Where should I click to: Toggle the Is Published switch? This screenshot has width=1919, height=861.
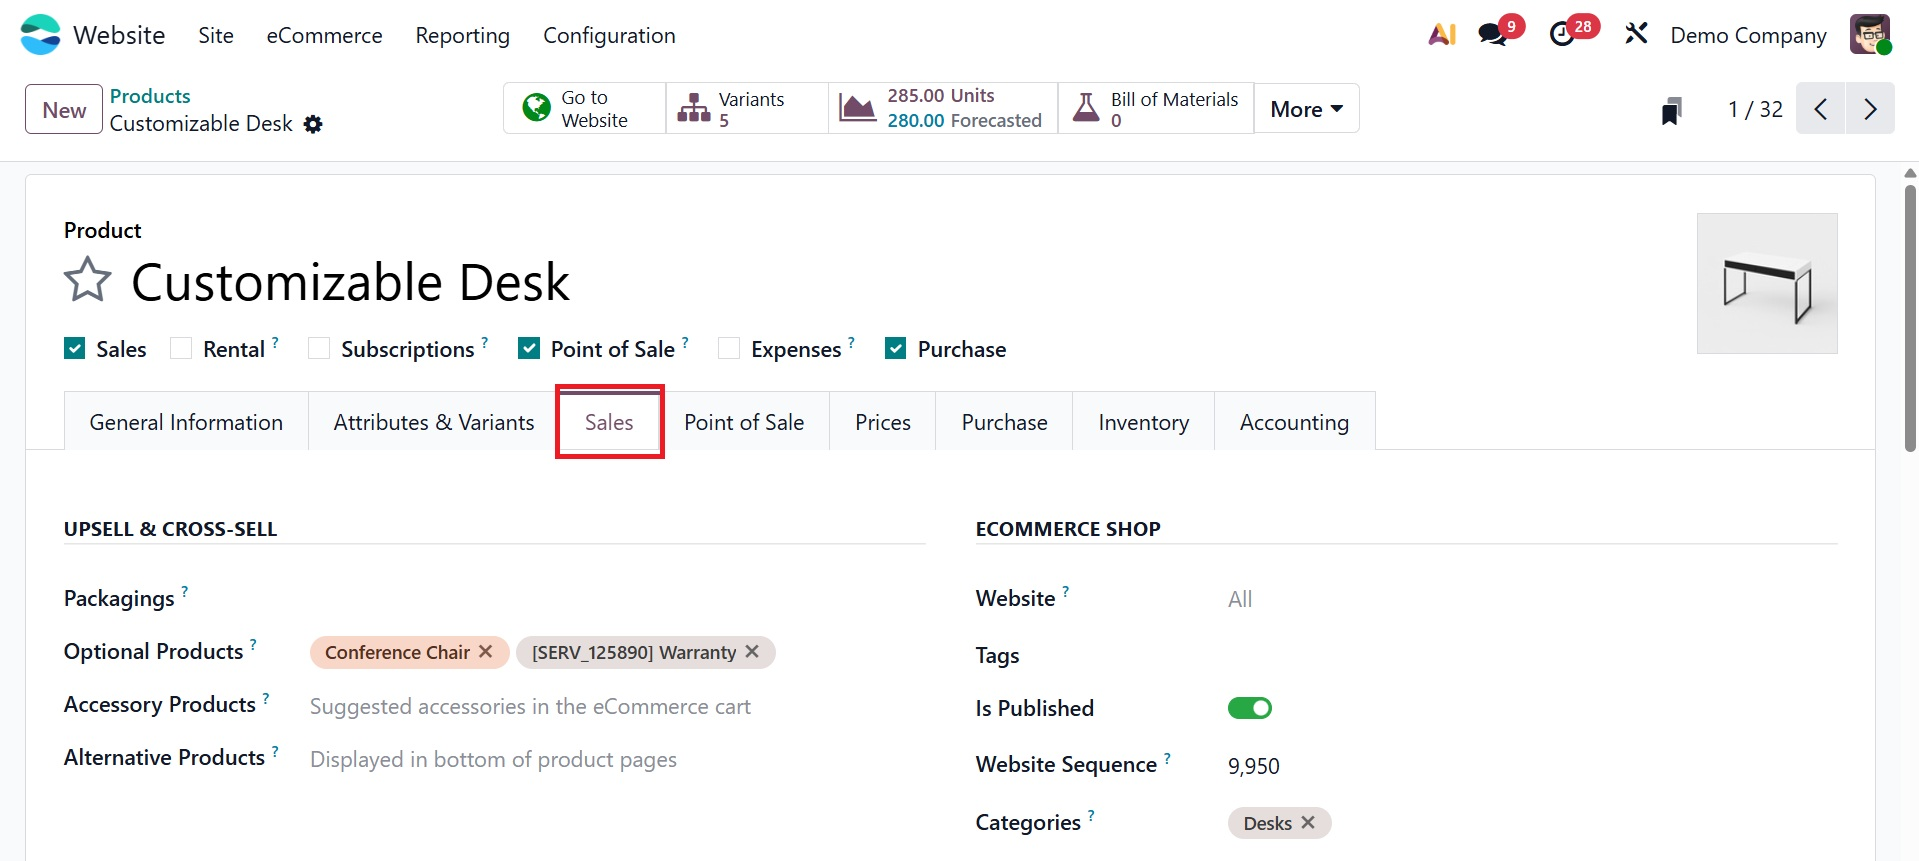click(x=1249, y=708)
